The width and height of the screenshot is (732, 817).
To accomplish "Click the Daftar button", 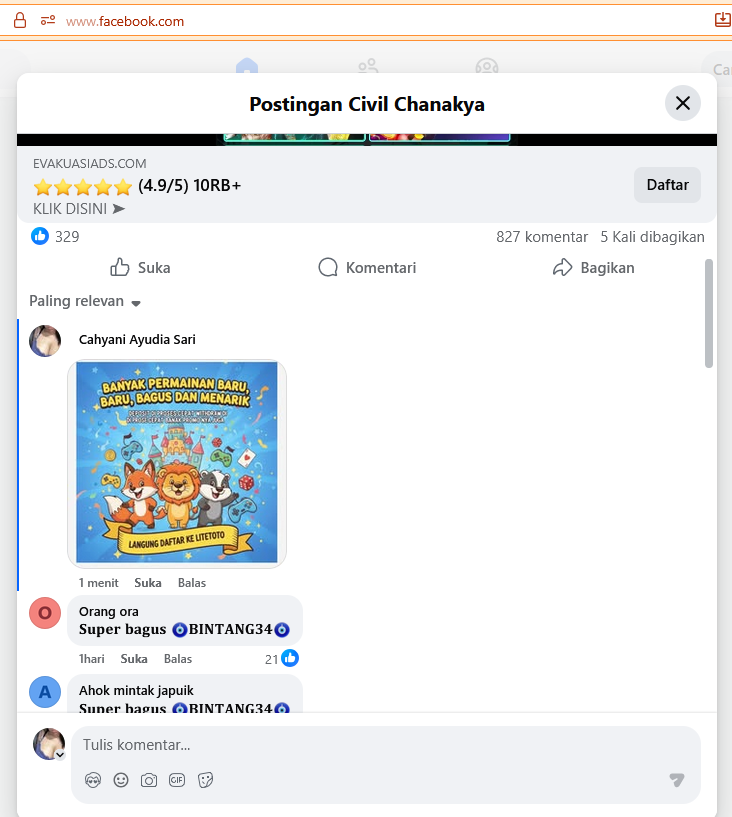I will tap(667, 185).
